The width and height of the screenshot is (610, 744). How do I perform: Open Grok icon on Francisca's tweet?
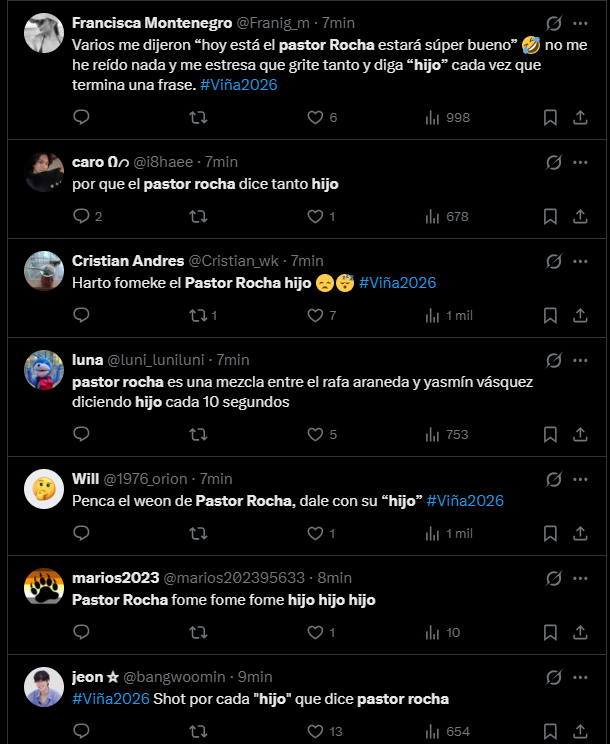click(x=553, y=23)
